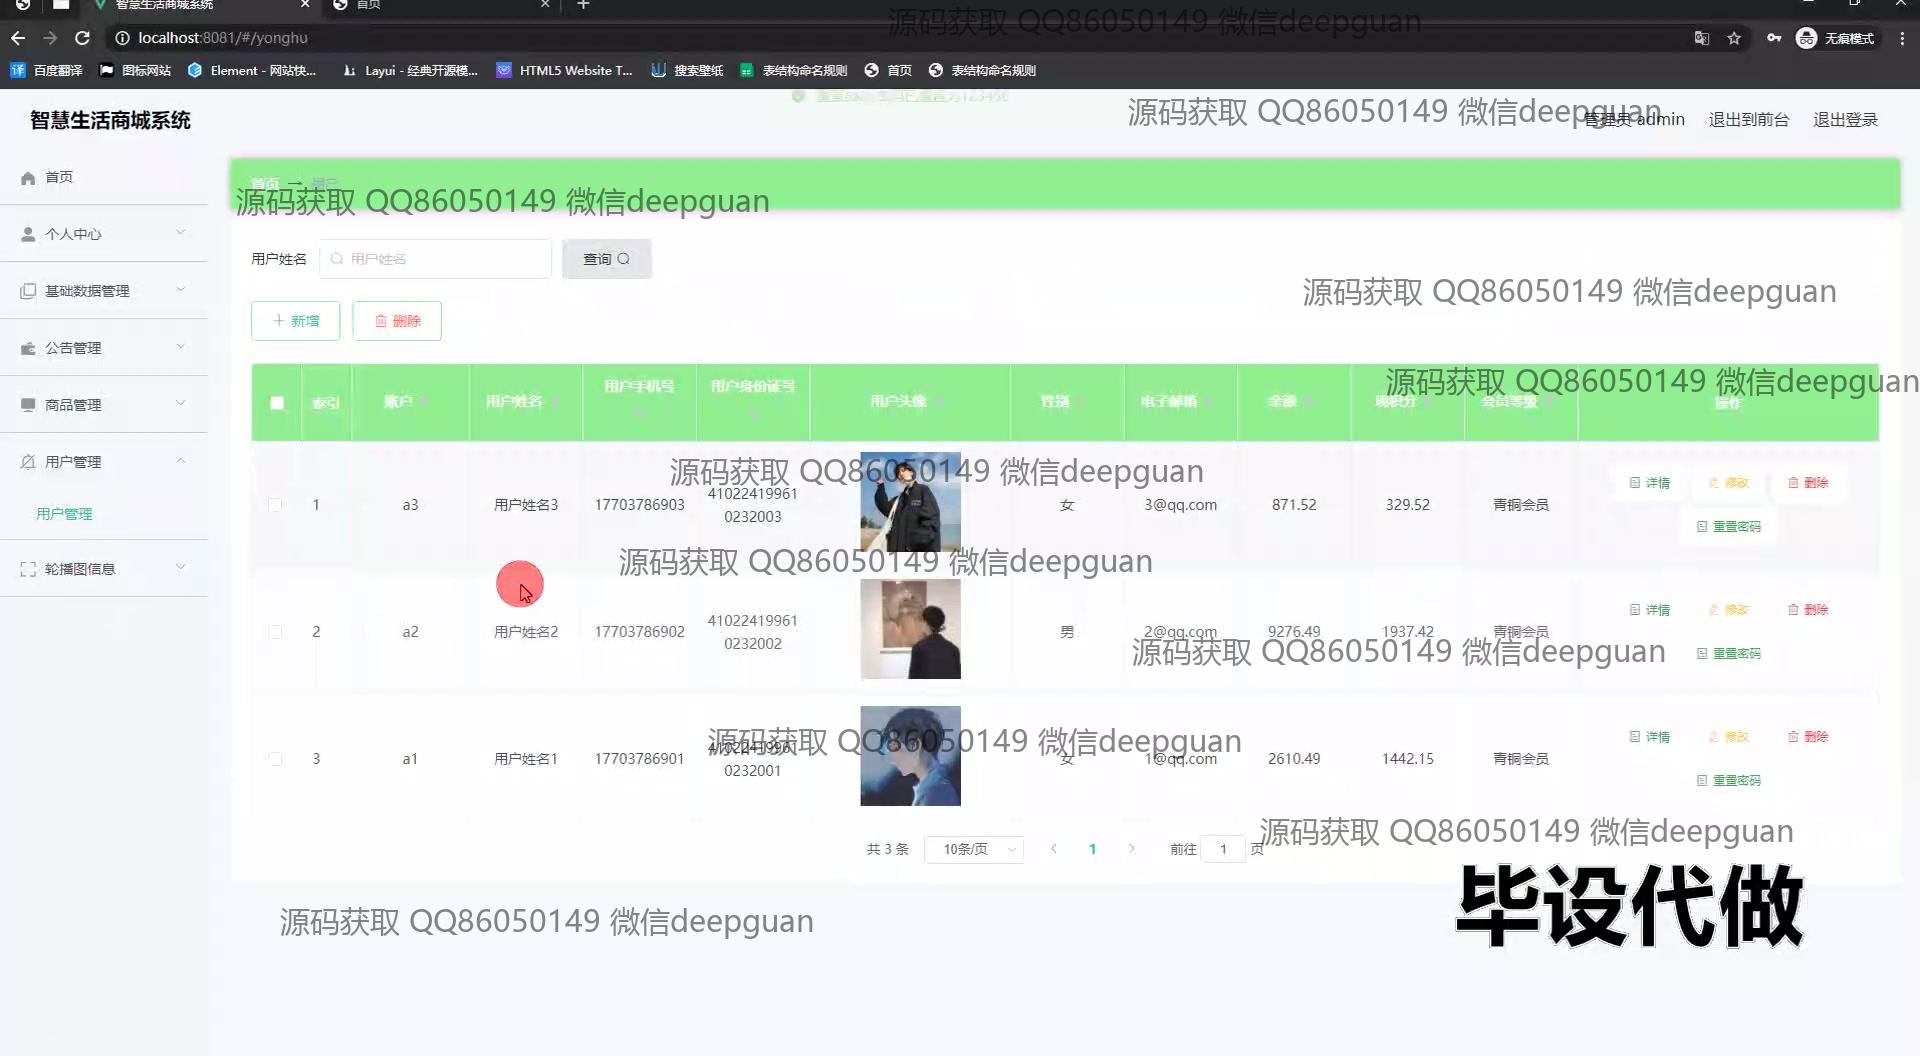Click the 基础数据管理 sidebar icon
The width and height of the screenshot is (1920, 1056).
[x=28, y=291]
